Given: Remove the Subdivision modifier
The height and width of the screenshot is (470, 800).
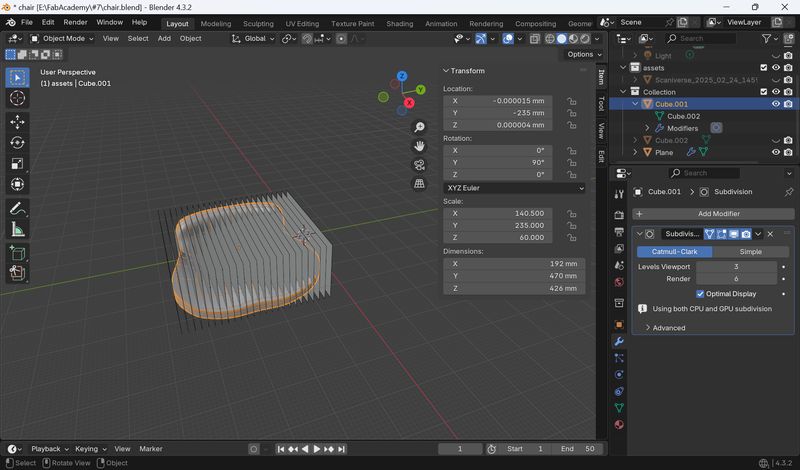Looking at the screenshot, I should click(770, 234).
